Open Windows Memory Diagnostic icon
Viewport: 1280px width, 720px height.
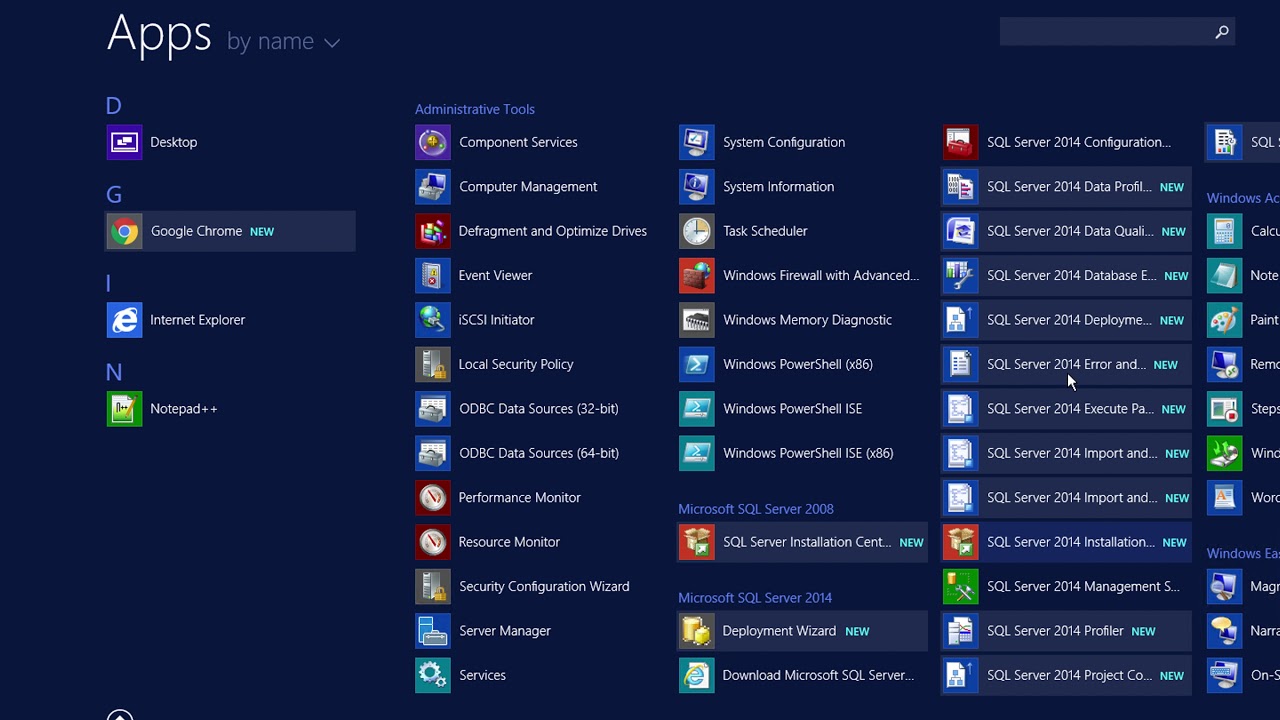(697, 320)
